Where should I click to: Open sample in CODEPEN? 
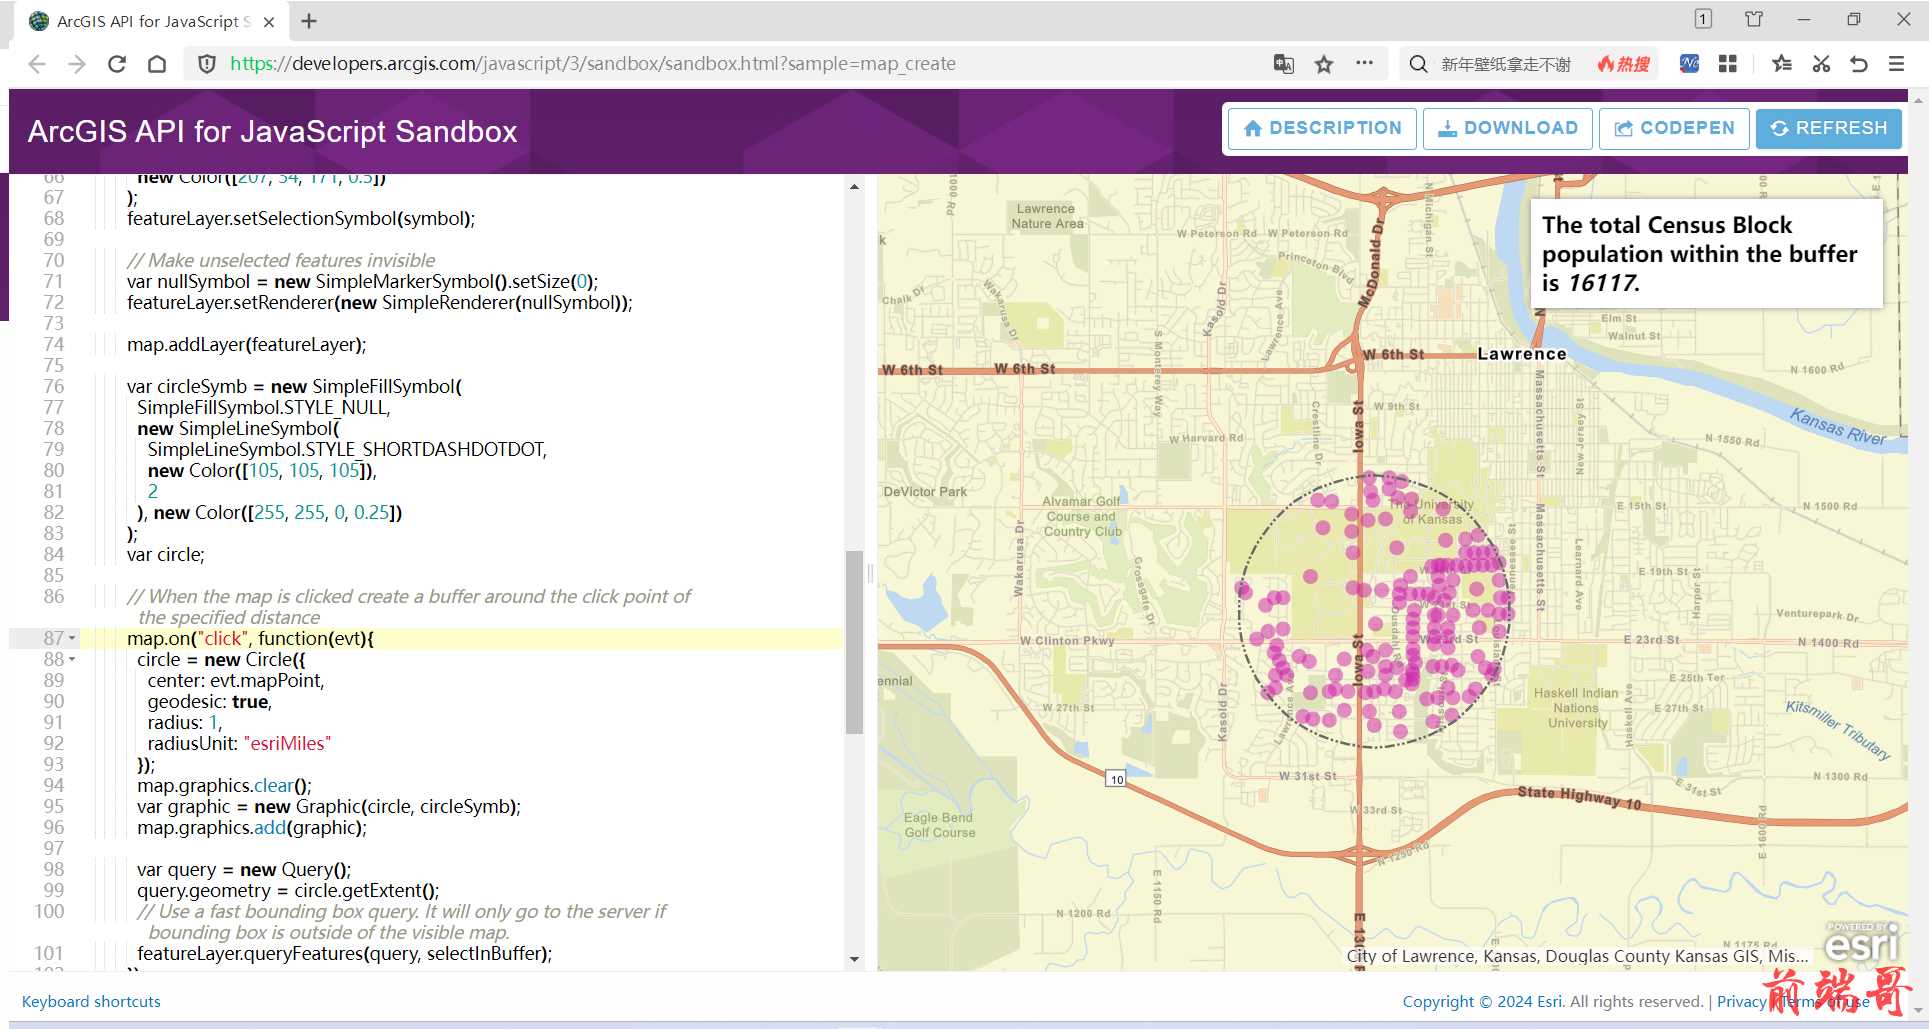point(1675,128)
